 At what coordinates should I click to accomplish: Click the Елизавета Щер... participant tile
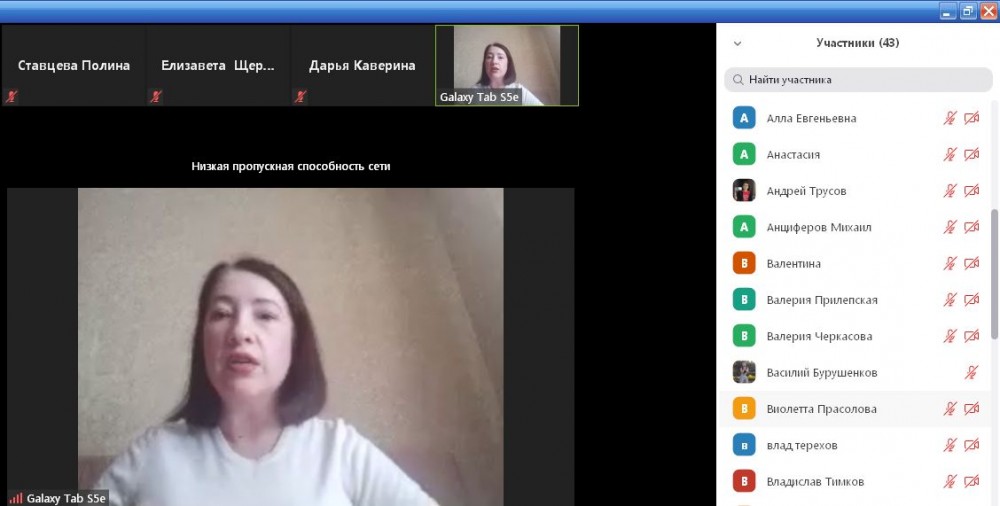[218, 66]
